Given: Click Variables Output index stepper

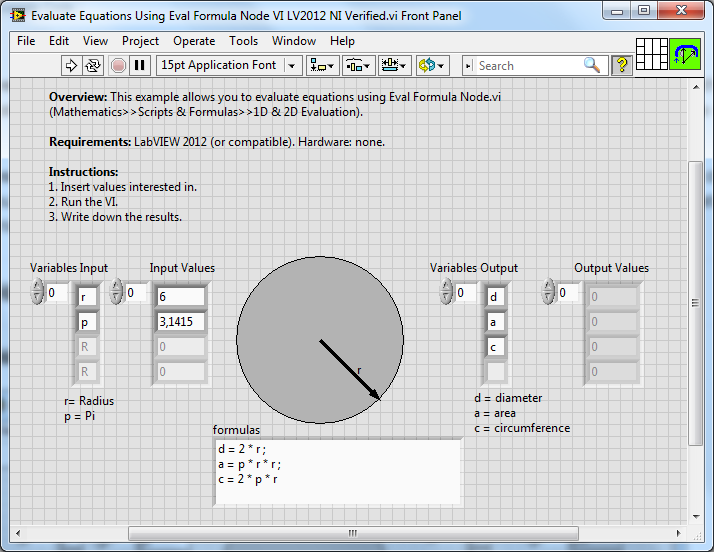Looking at the screenshot, I should coord(446,291).
